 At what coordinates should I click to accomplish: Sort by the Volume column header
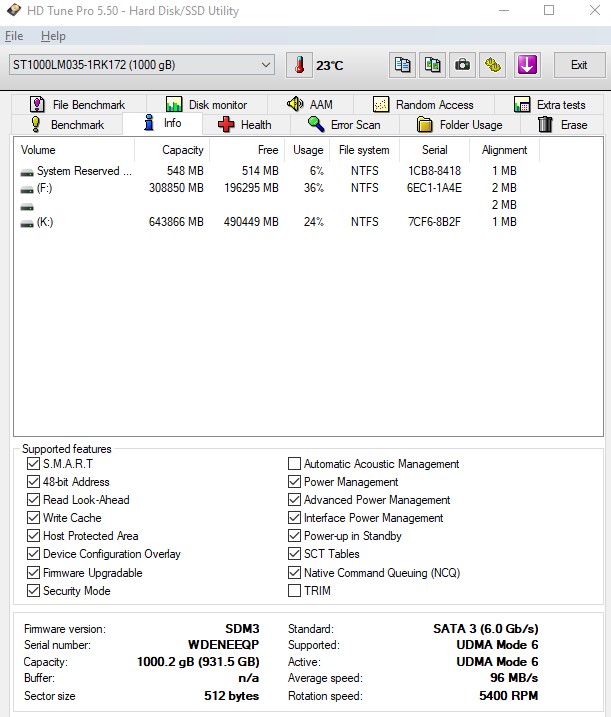(x=75, y=150)
